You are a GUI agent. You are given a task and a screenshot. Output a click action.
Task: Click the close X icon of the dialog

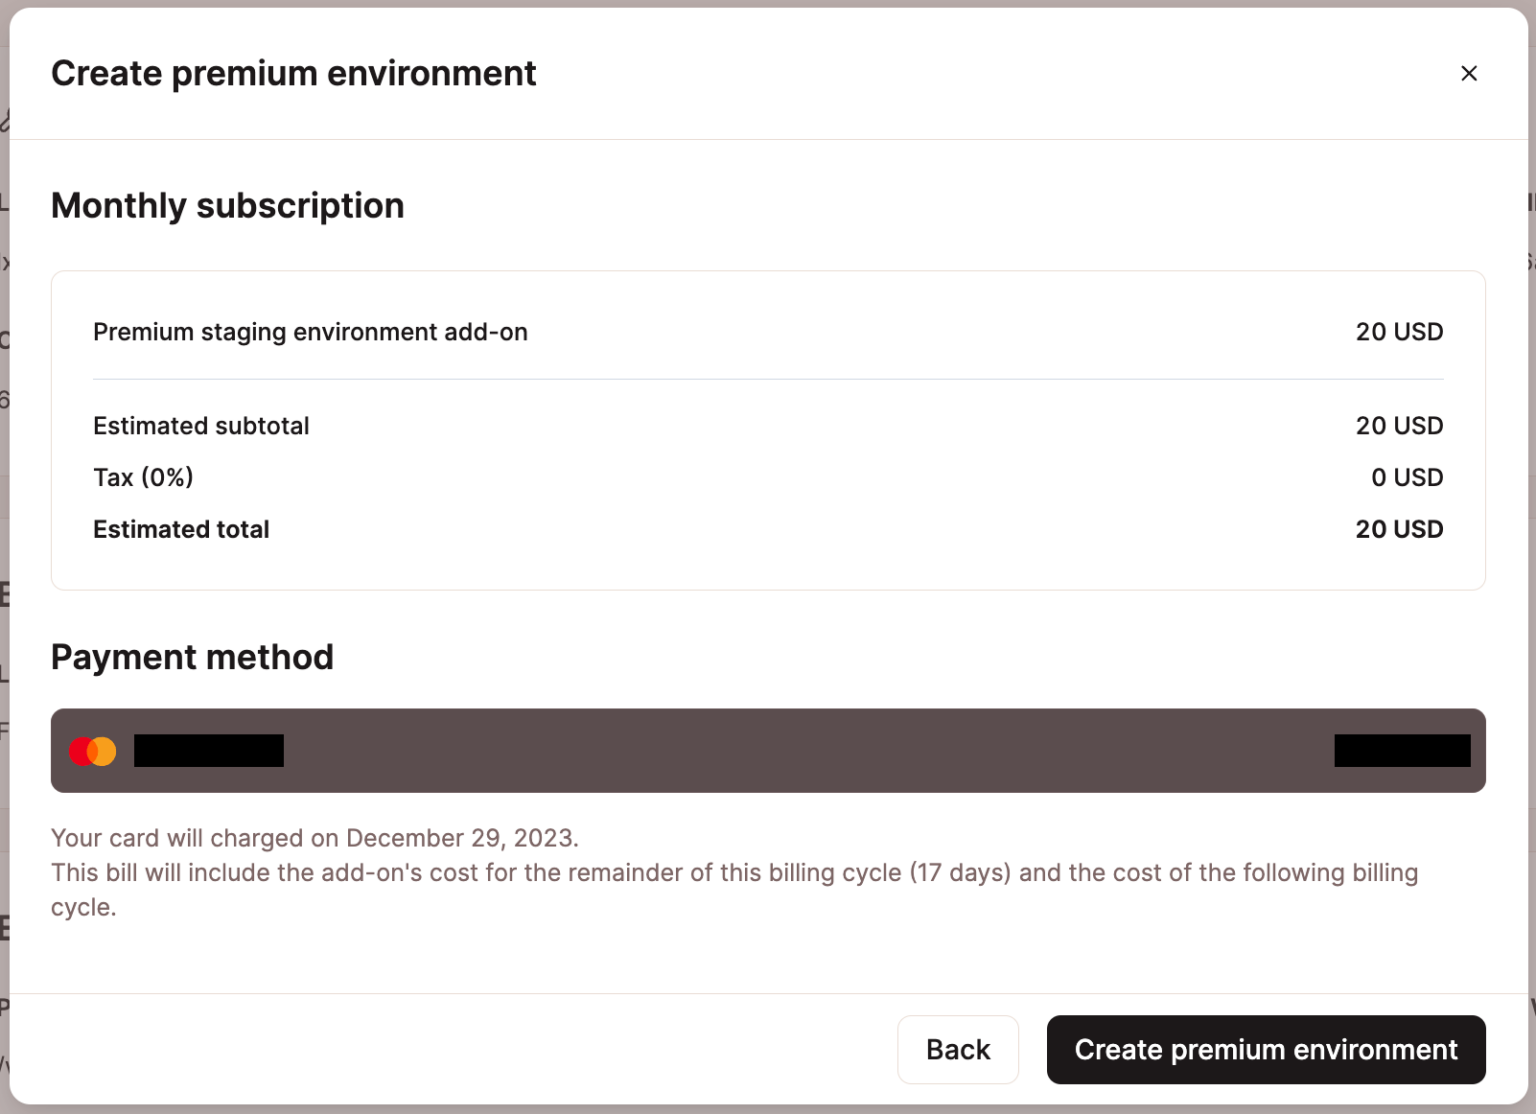(x=1469, y=73)
